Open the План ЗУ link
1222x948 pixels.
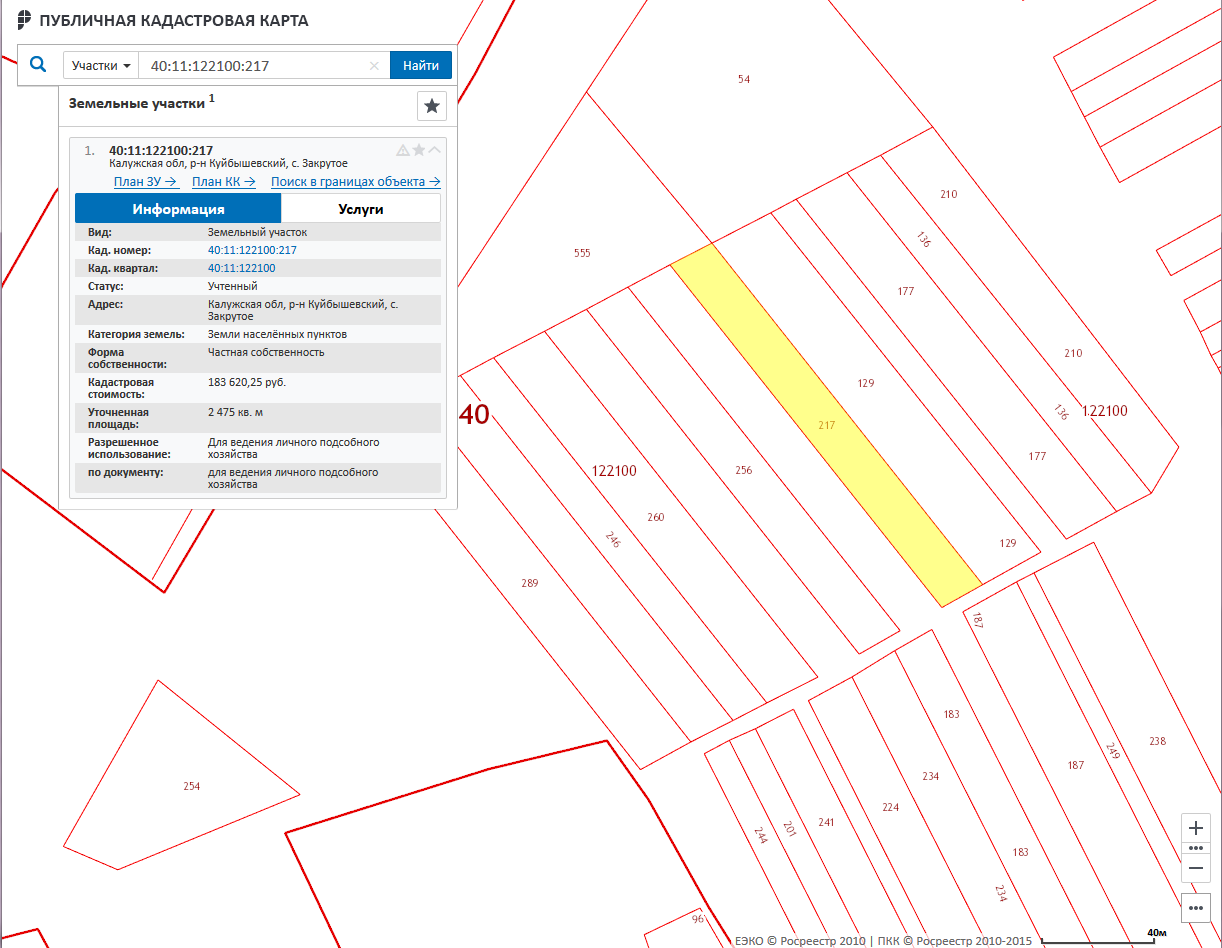[145, 182]
